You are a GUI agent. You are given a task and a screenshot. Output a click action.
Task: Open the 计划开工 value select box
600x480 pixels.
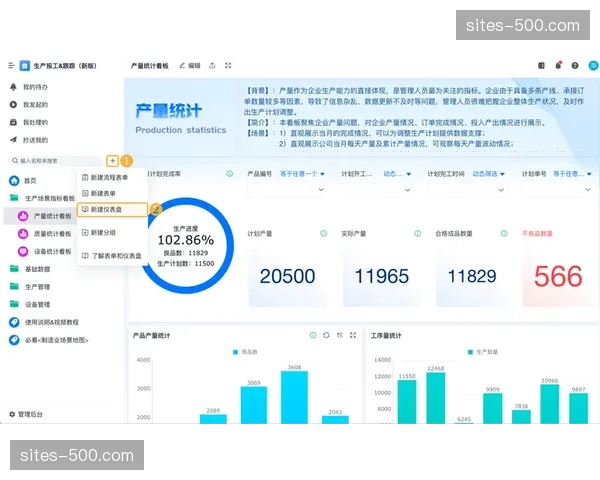click(x=377, y=189)
